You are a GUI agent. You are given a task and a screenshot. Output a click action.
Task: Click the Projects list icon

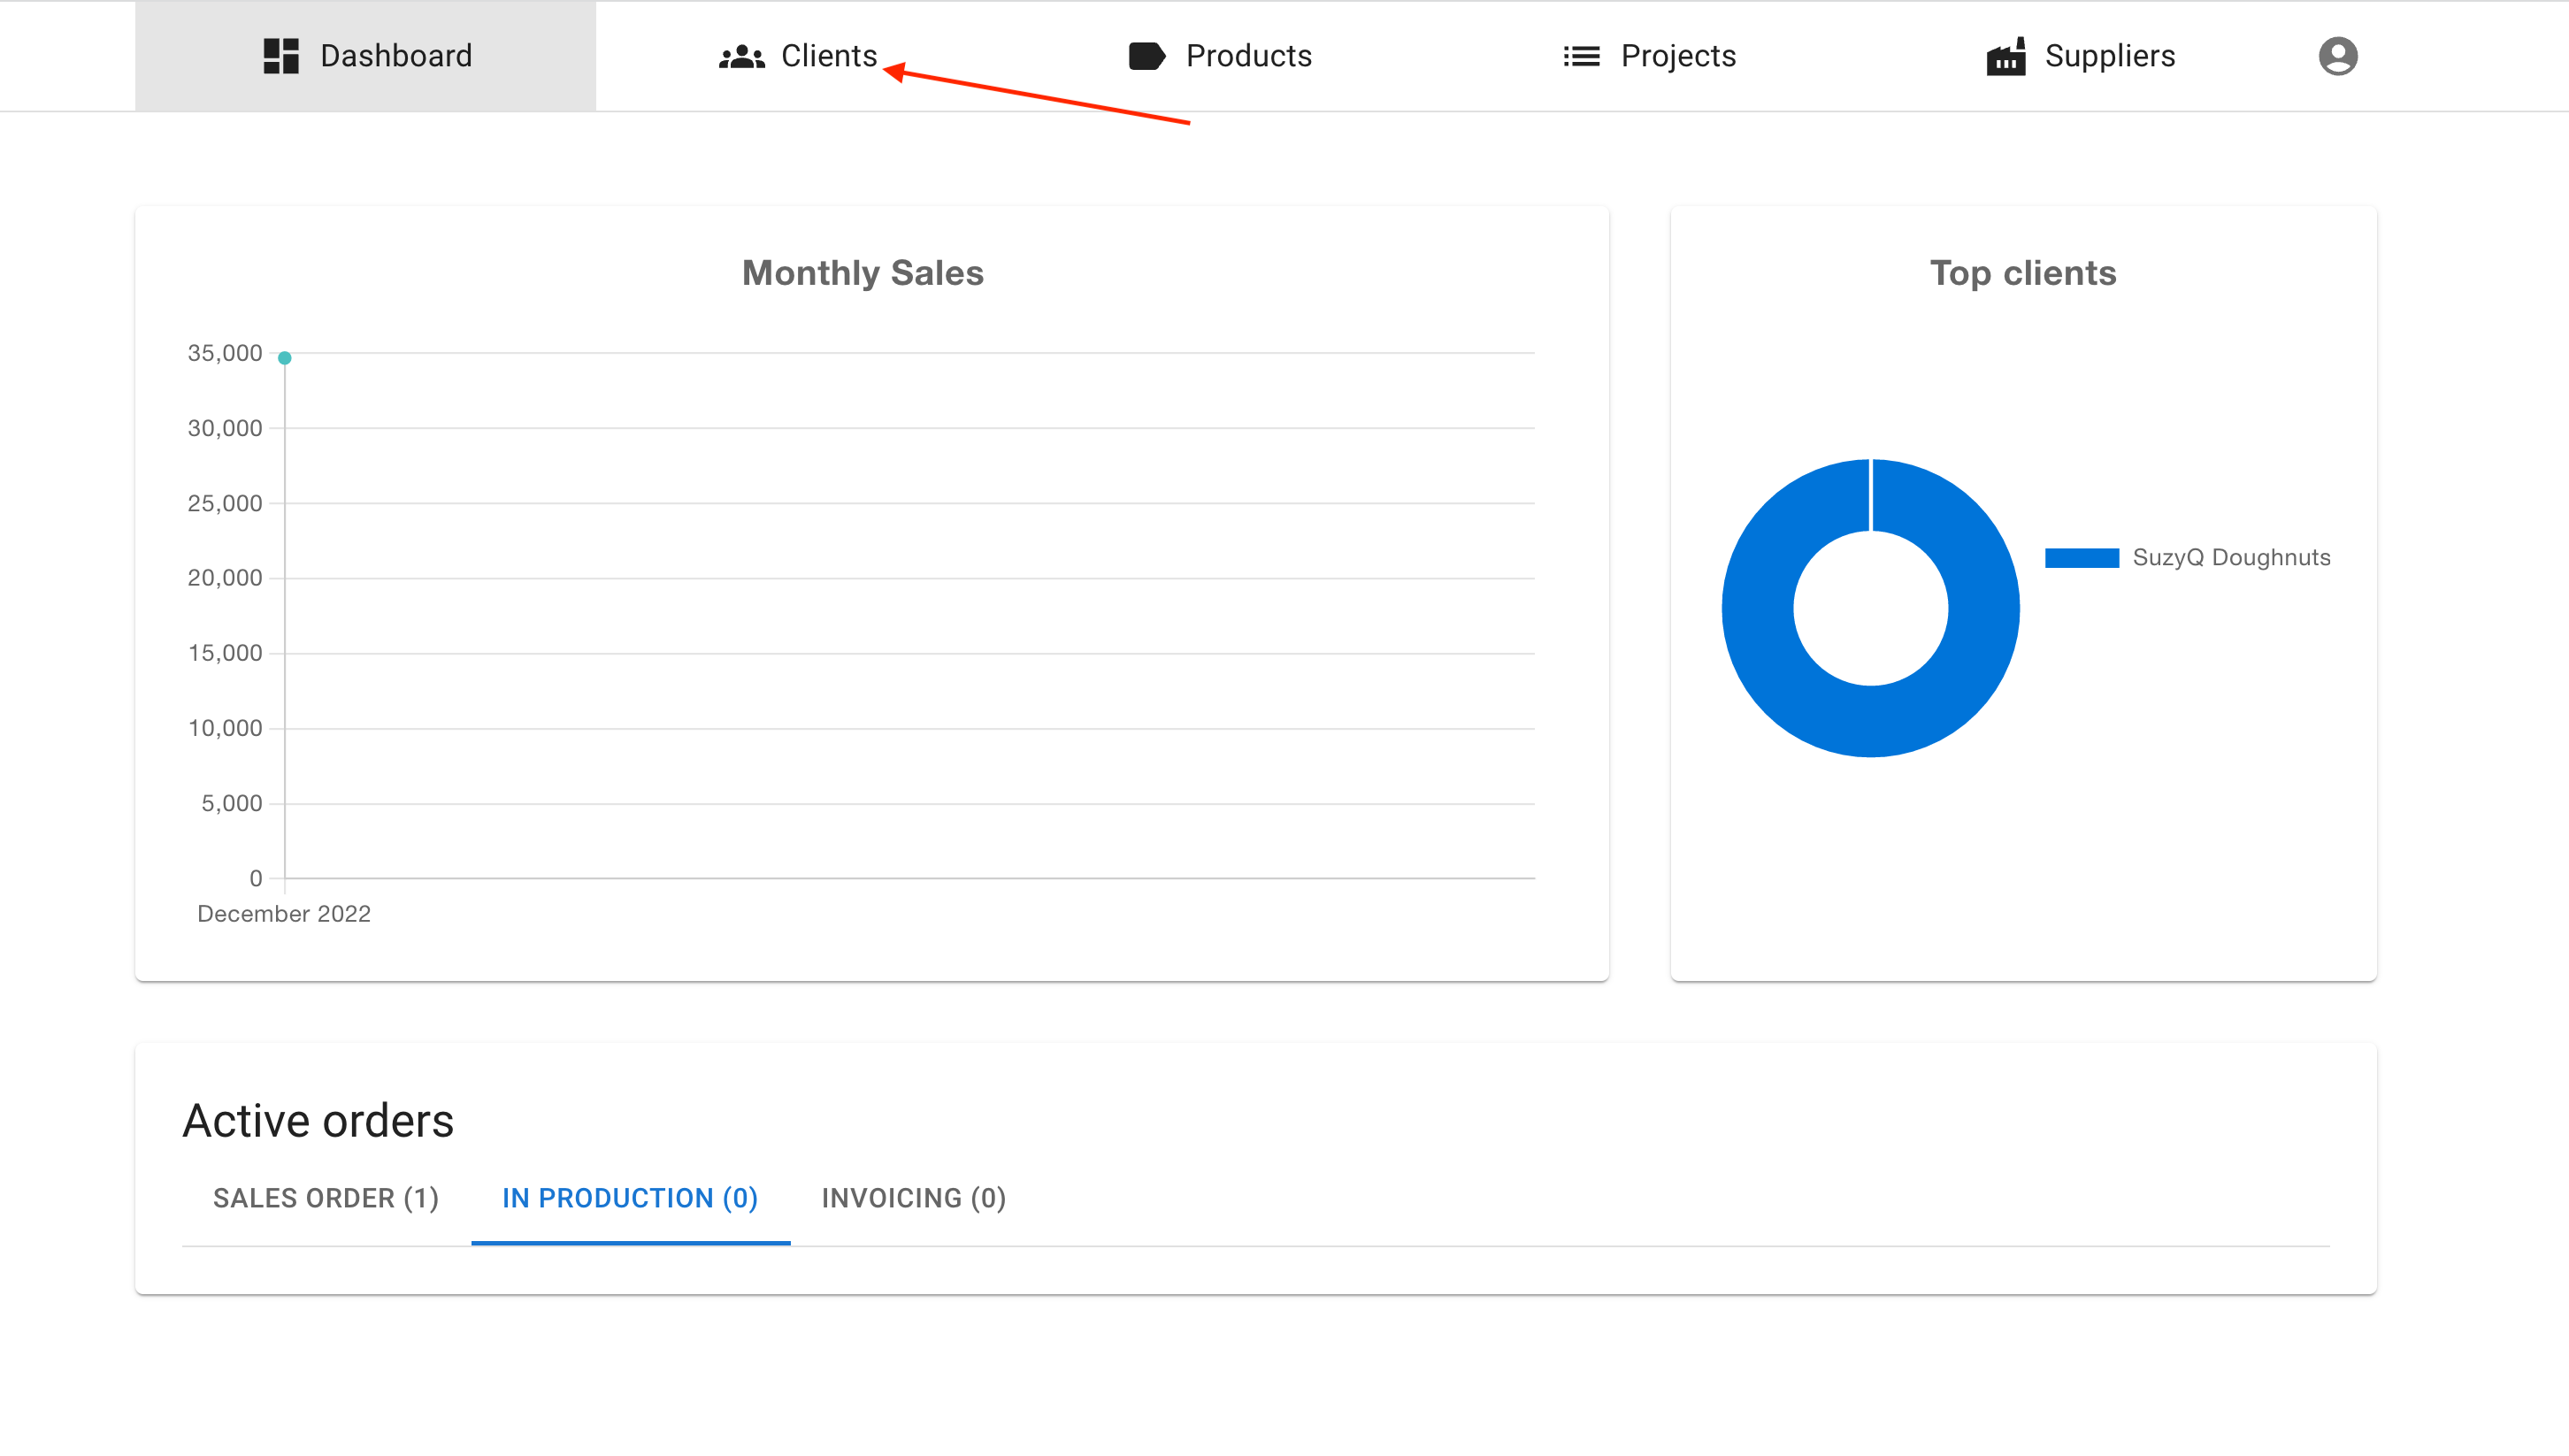tap(1581, 56)
